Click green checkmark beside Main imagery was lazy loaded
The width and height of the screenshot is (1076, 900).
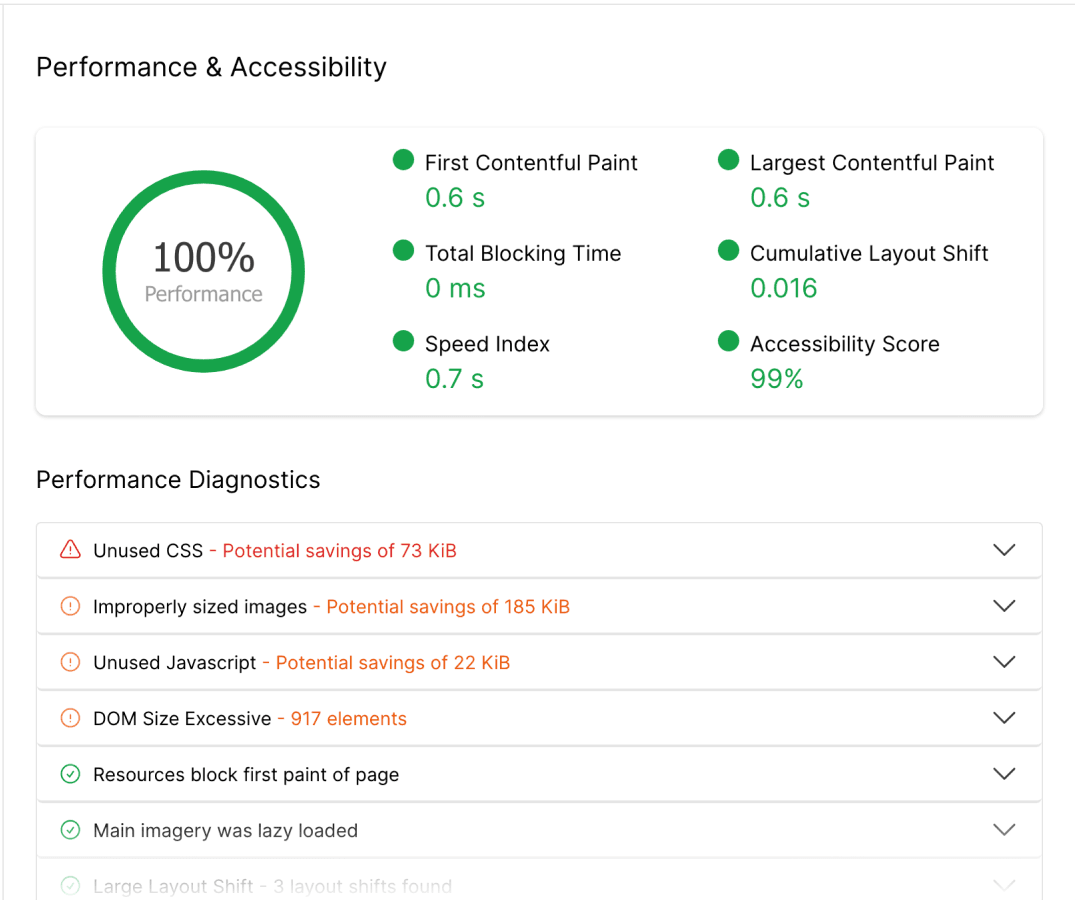coord(70,830)
